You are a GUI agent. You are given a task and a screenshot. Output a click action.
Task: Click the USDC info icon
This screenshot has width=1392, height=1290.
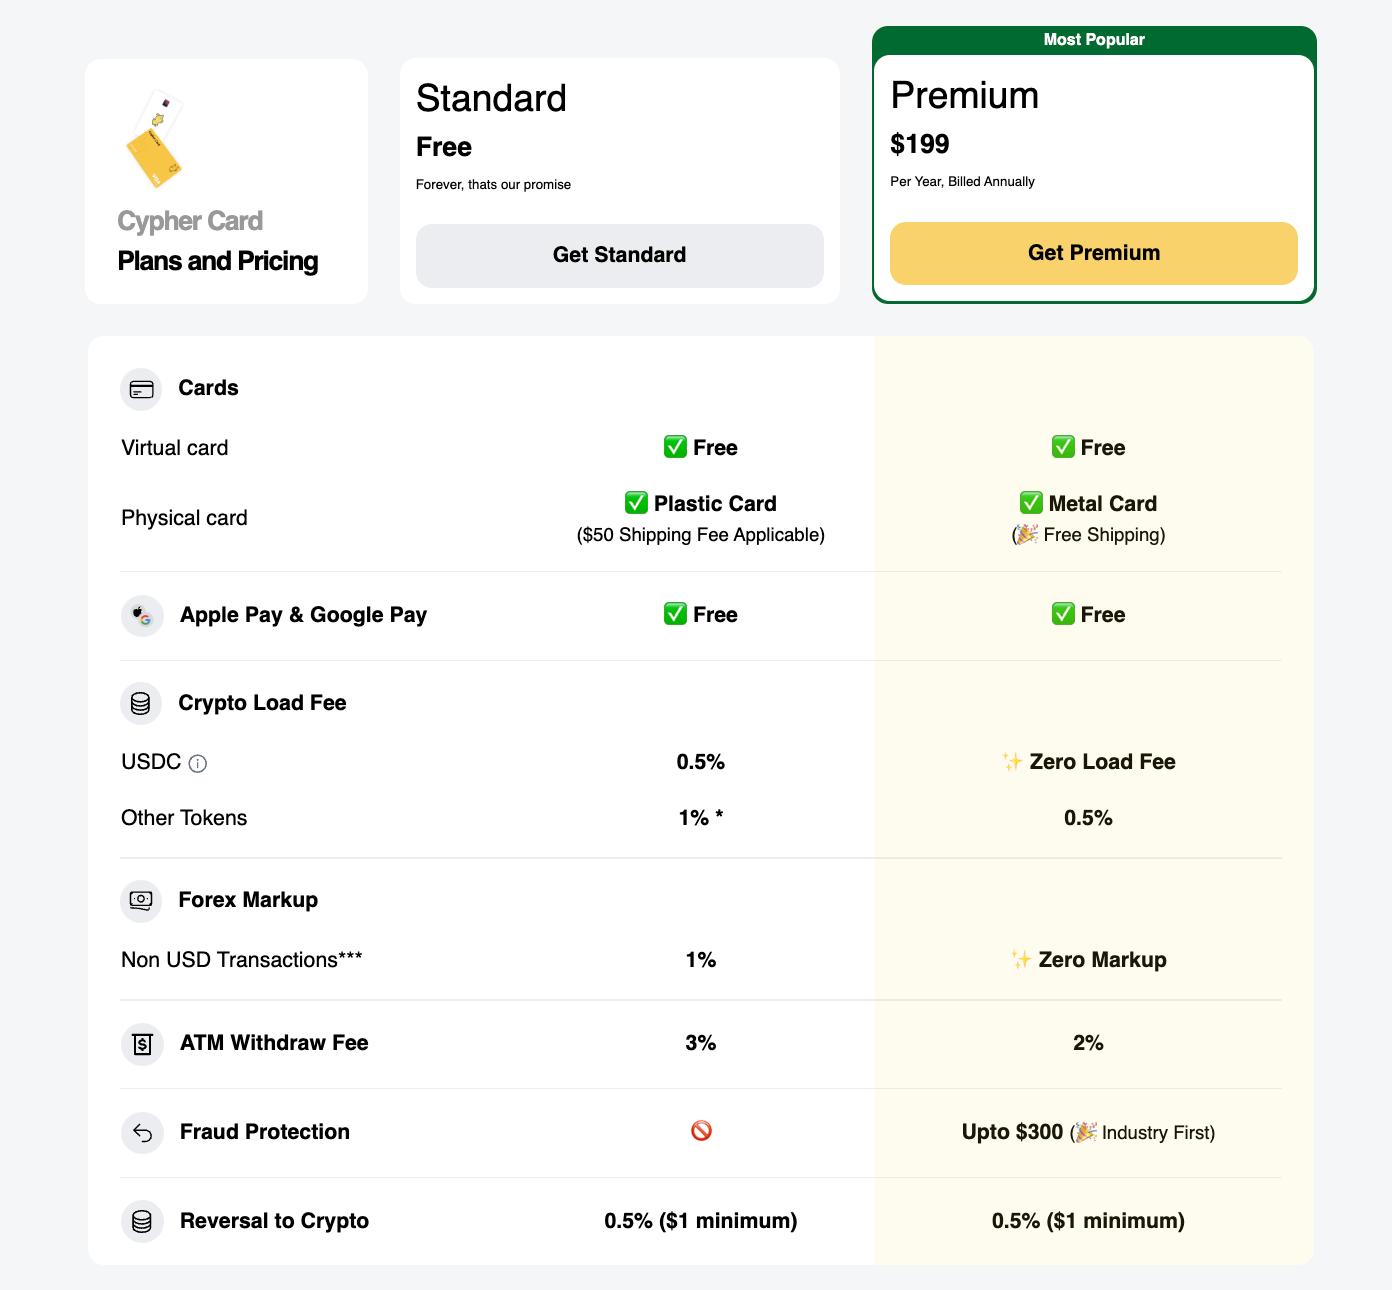coord(198,764)
